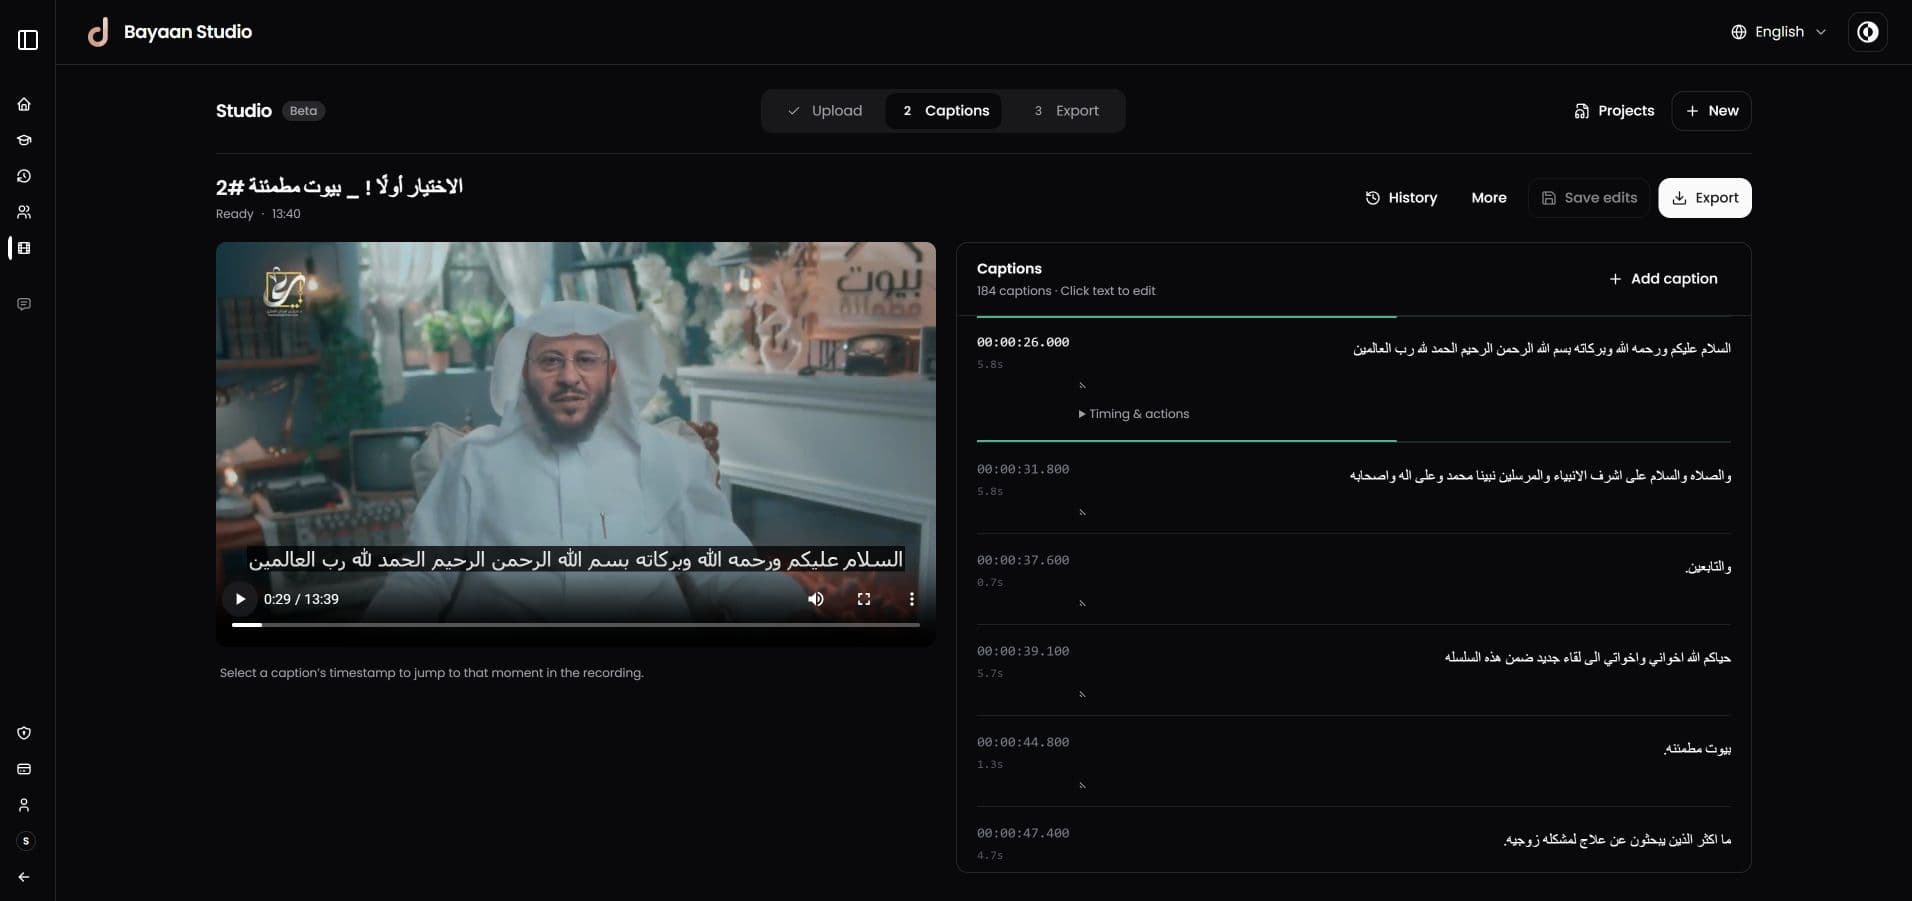Screen dimensions: 1912x901
Task: Click the 'S' avatar in sidebar
Action: click(x=26, y=841)
